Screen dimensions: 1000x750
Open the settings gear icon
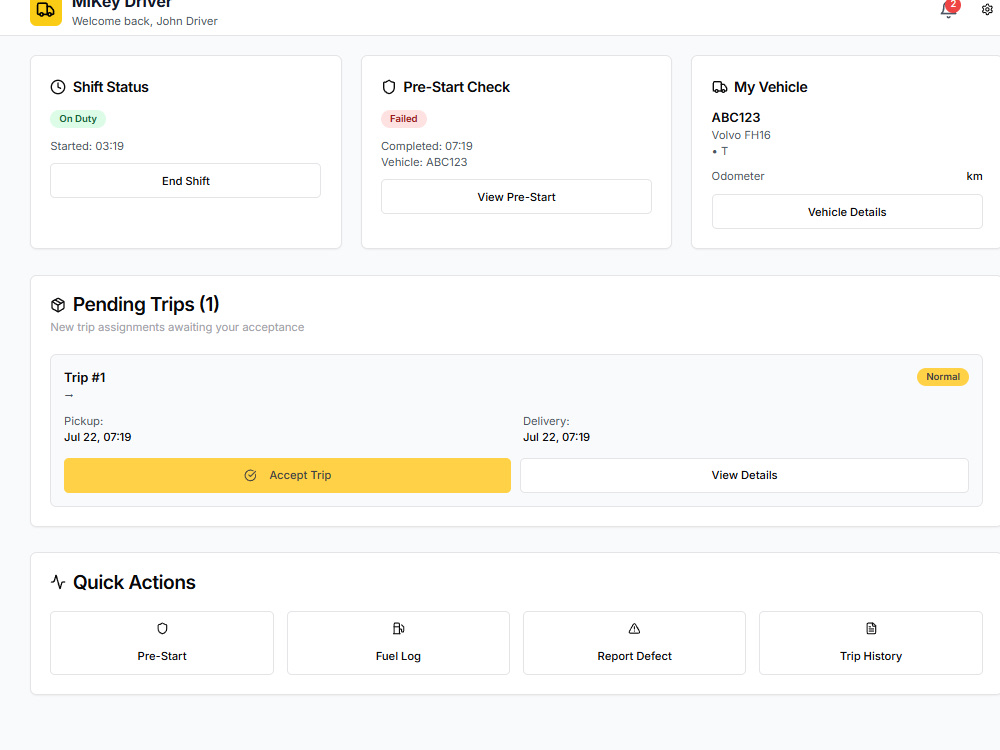coord(987,10)
